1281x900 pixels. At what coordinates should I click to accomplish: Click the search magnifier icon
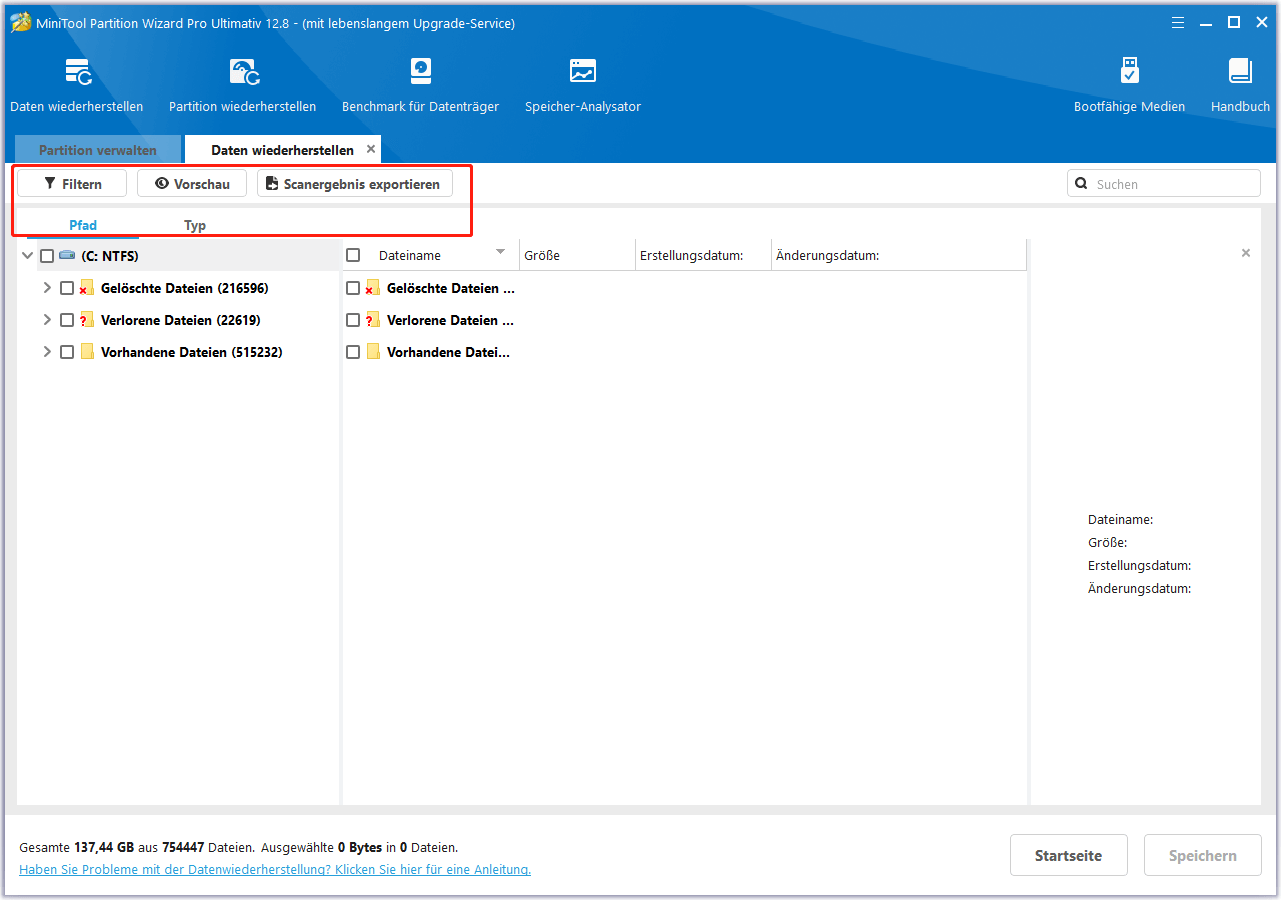click(1081, 184)
